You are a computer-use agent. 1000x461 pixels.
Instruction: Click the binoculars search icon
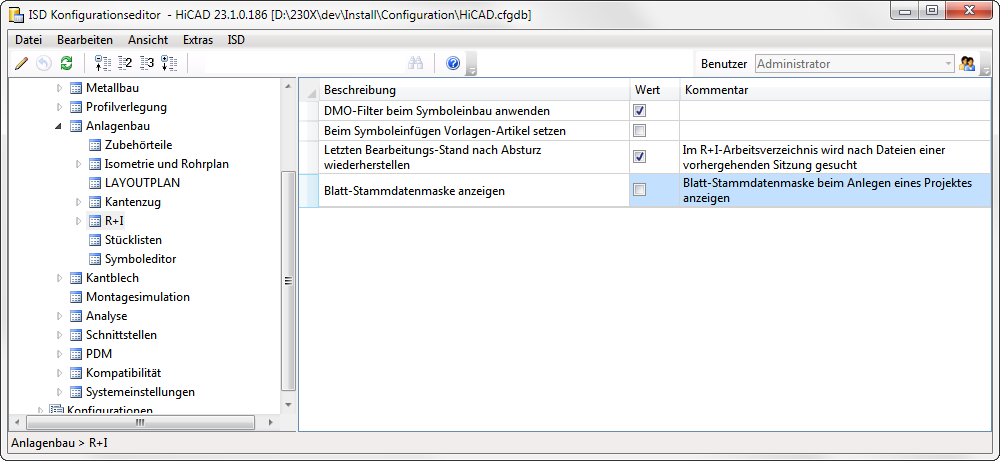coord(416,63)
